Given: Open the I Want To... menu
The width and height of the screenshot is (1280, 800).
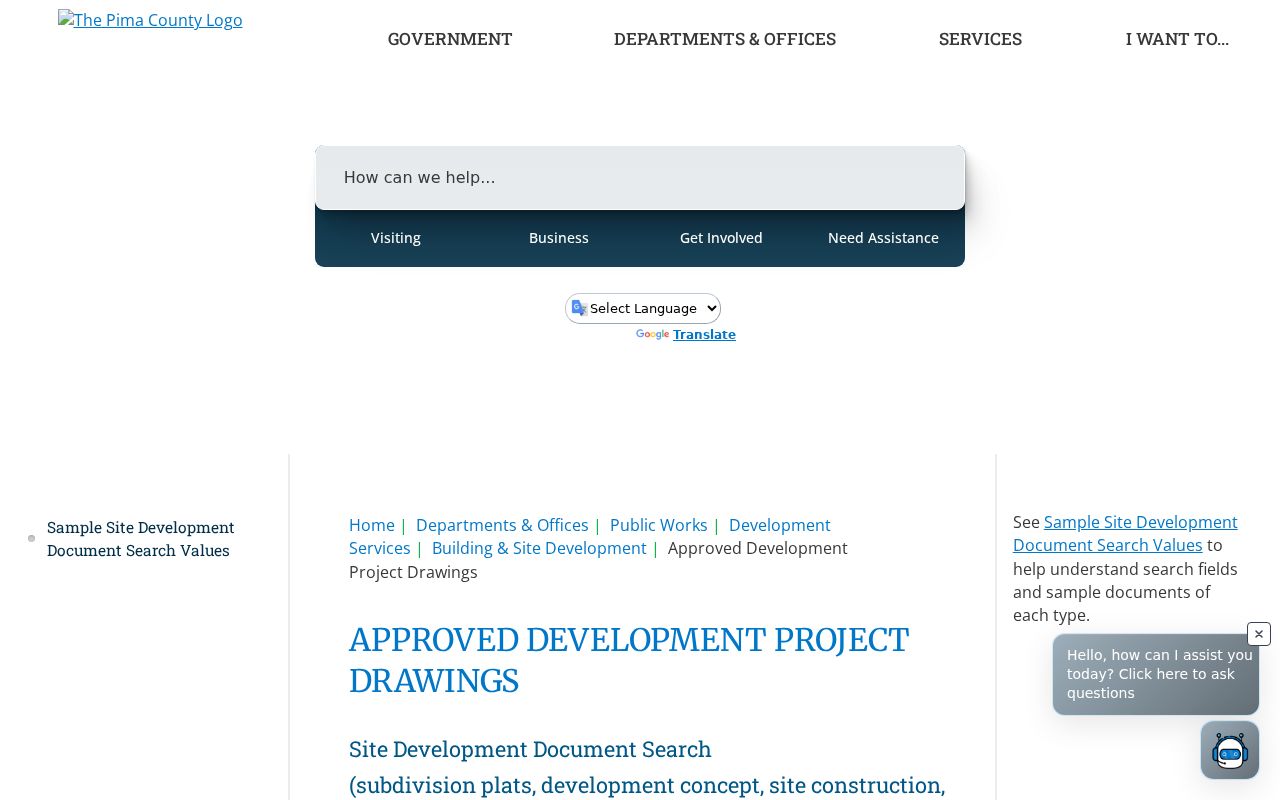Looking at the screenshot, I should point(1177,39).
